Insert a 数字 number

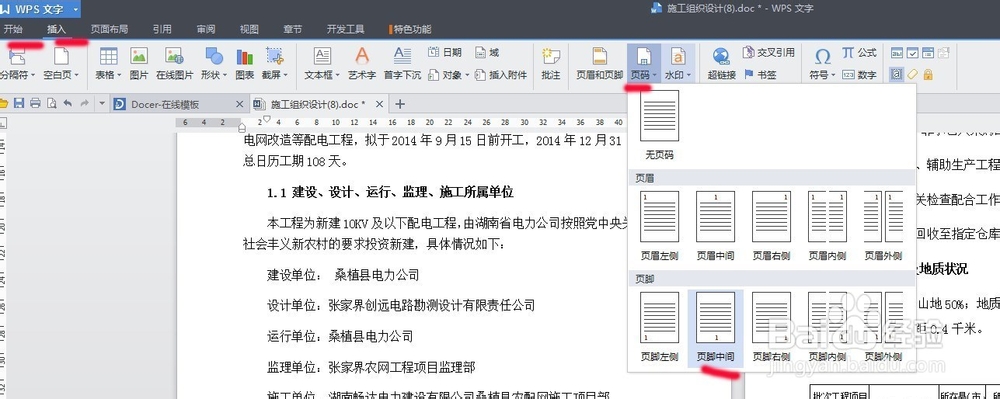[859, 75]
